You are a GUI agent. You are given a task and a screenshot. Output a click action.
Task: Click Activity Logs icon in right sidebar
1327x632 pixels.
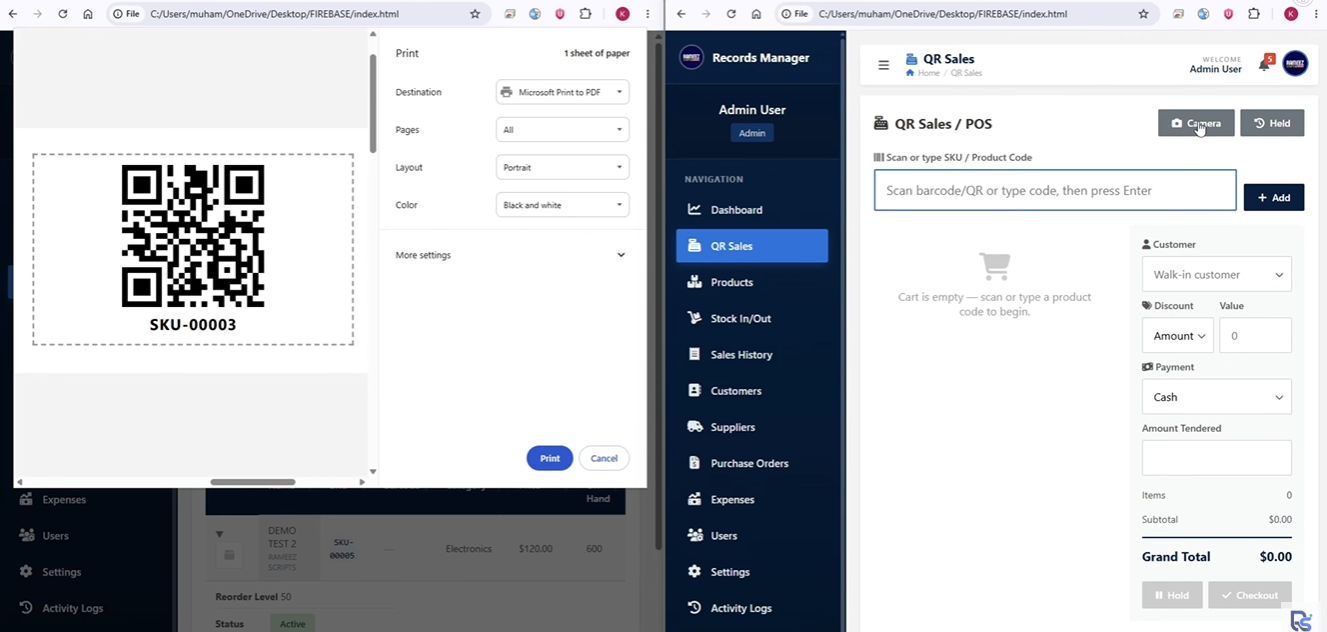click(695, 608)
